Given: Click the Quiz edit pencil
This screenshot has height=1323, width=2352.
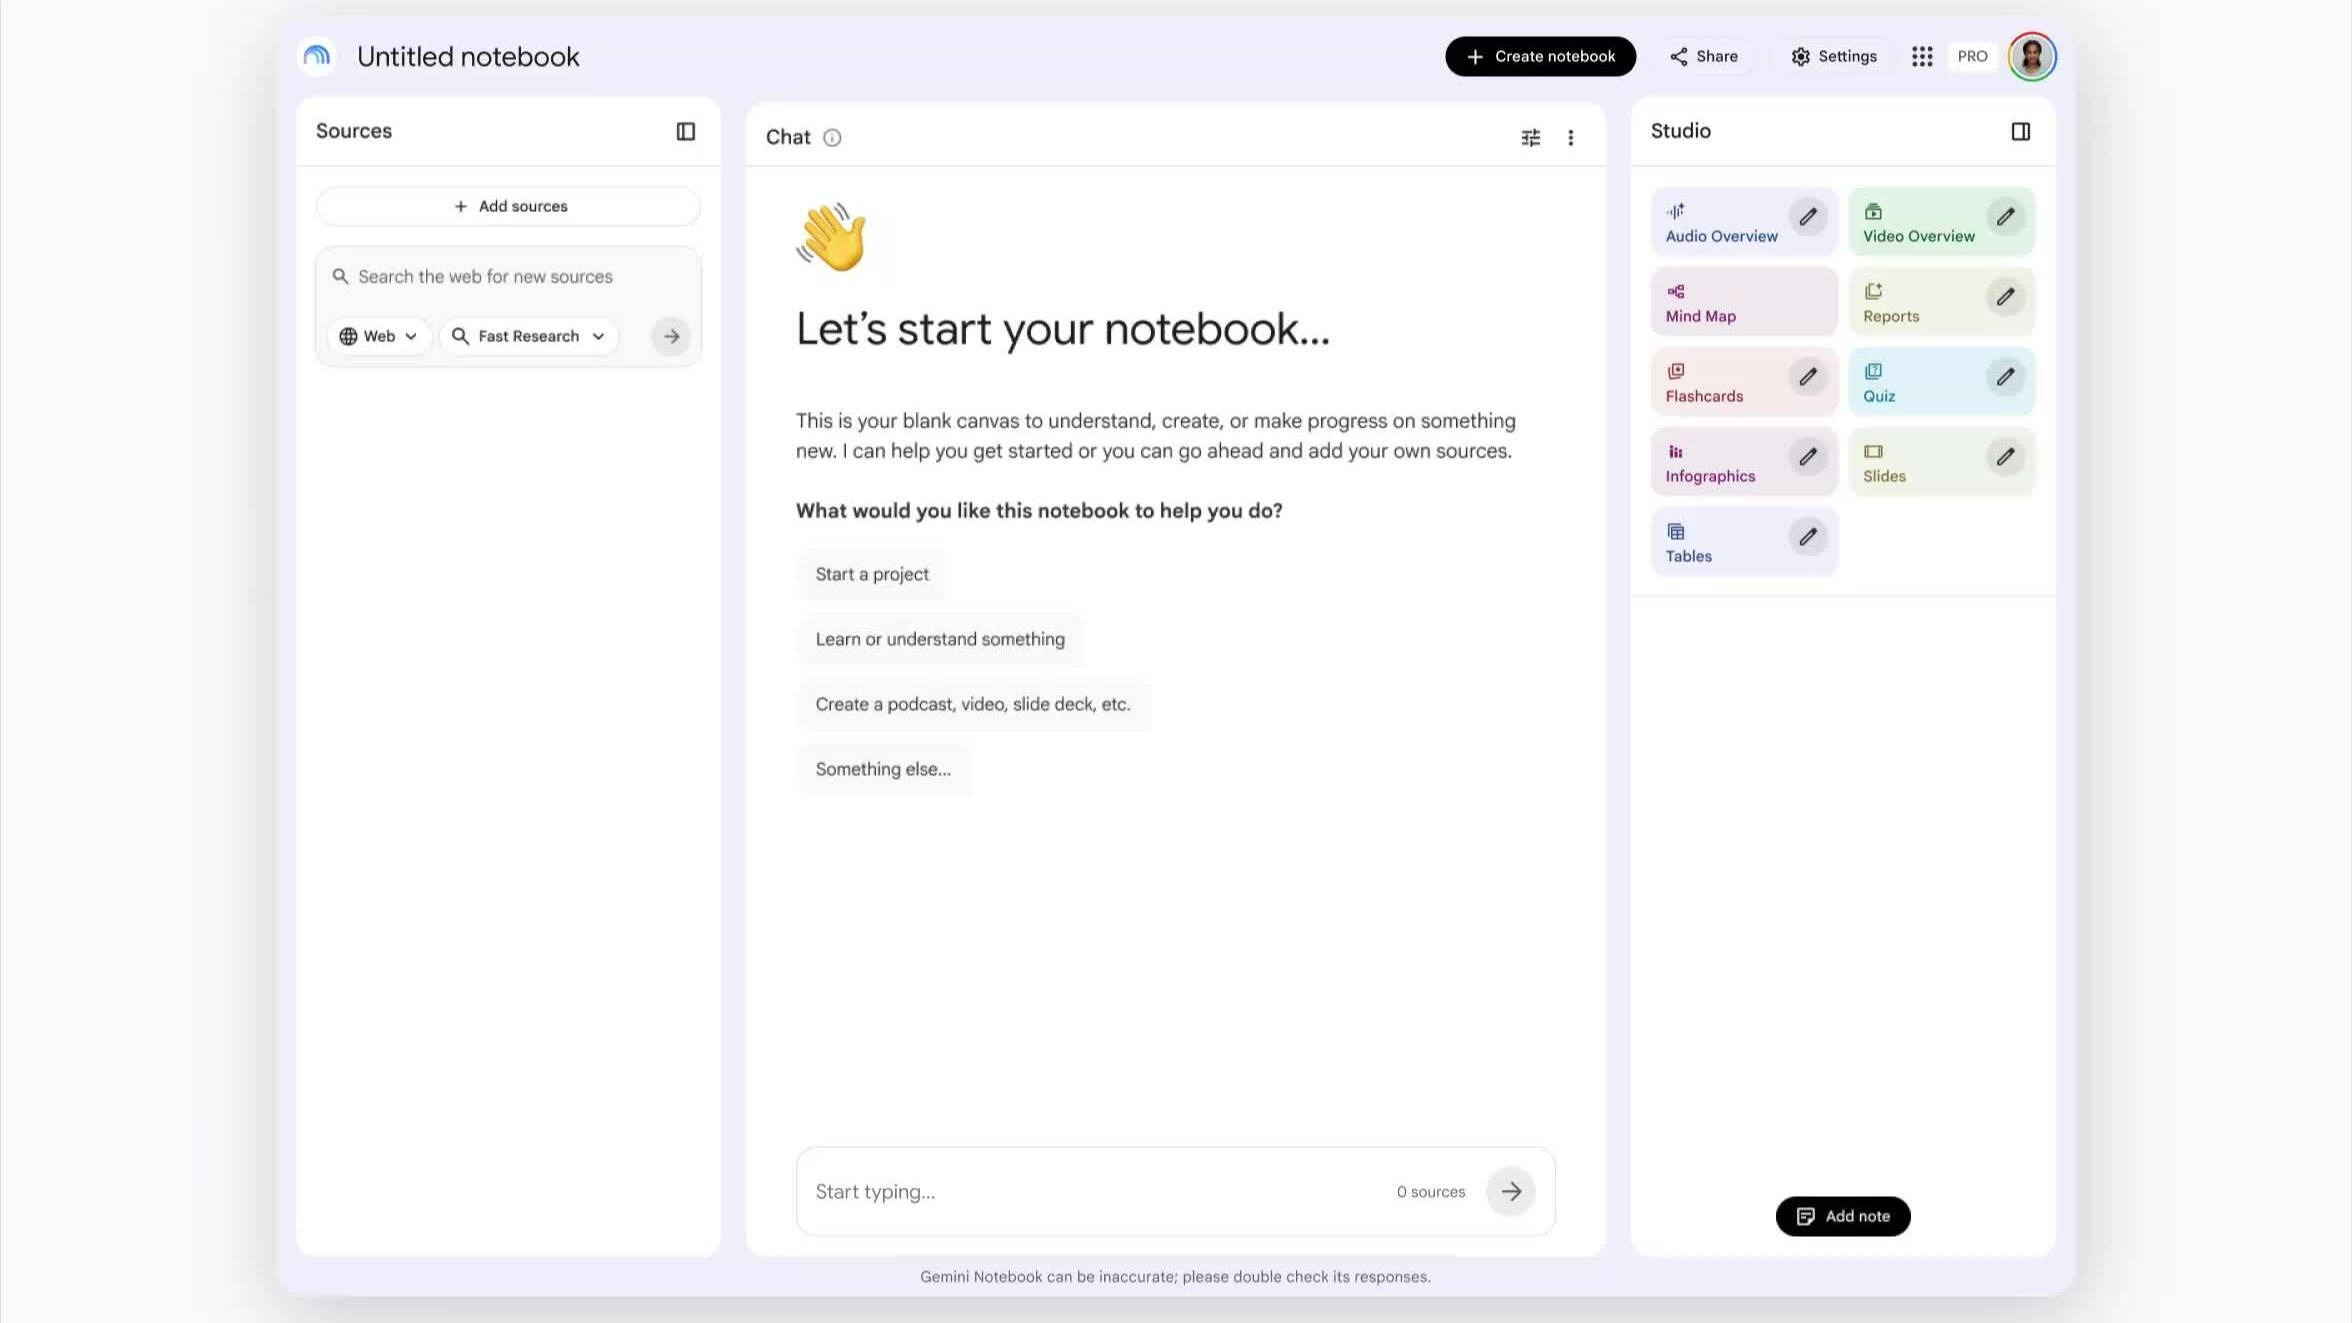Looking at the screenshot, I should pos(2005,376).
